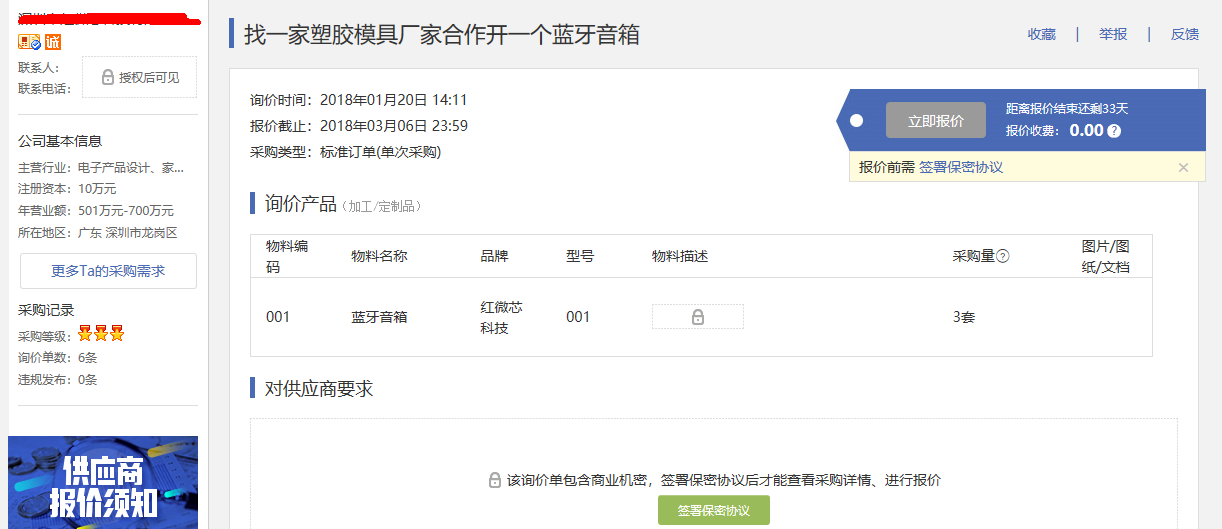Click 蓝牙音箱 in 物料名称 column
This screenshot has height=529, width=1222.
pyautogui.click(x=379, y=317)
